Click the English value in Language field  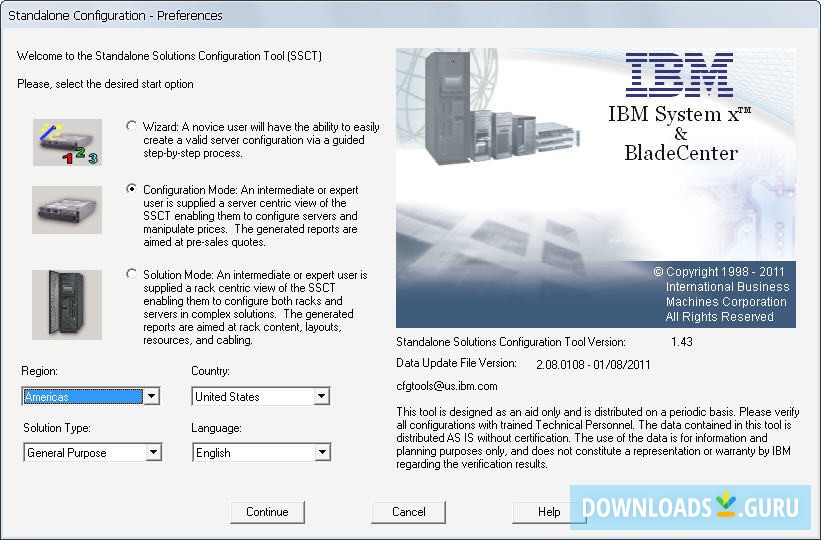click(x=254, y=453)
